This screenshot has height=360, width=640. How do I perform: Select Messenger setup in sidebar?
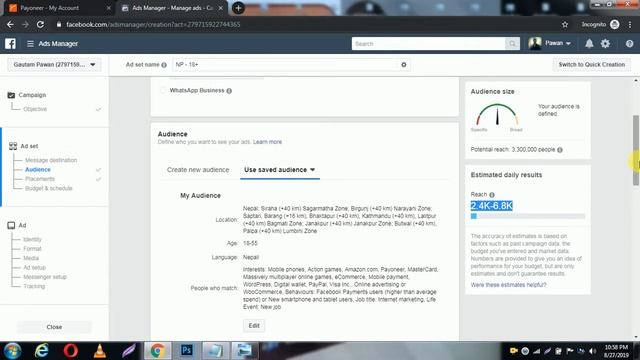click(x=45, y=277)
